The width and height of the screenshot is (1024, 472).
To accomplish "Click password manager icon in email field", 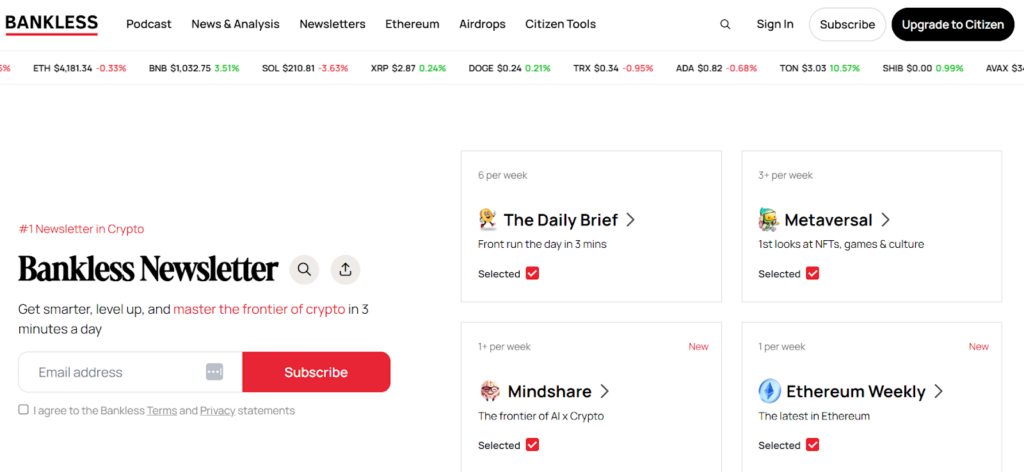I will [214, 372].
